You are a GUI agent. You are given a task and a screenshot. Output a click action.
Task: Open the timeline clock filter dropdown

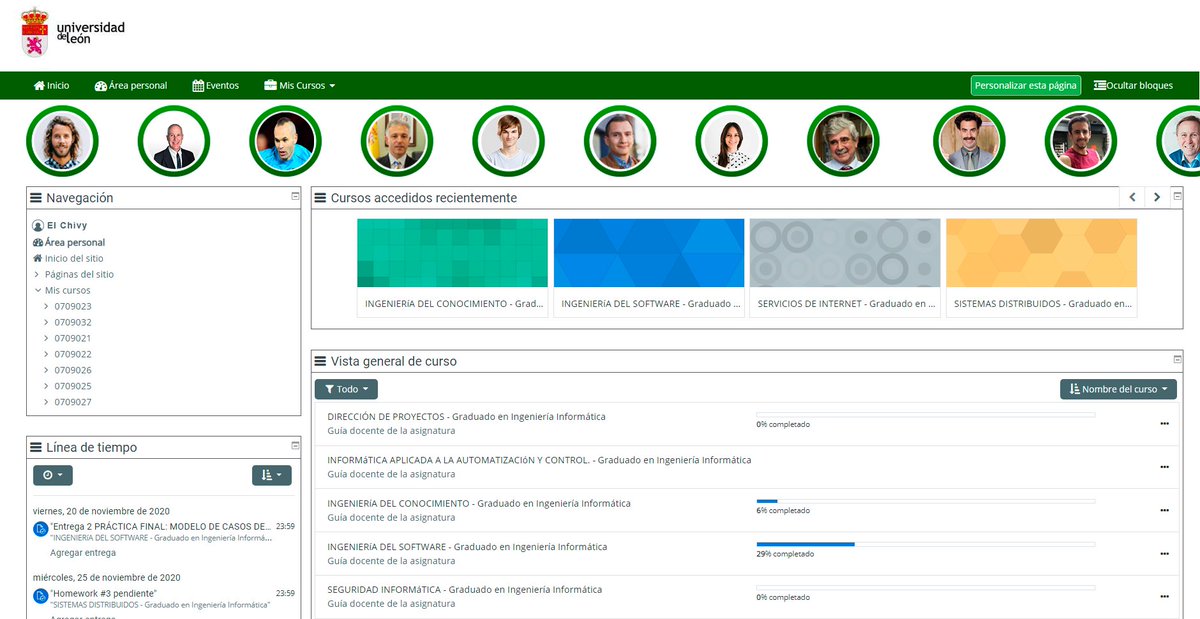coord(53,475)
